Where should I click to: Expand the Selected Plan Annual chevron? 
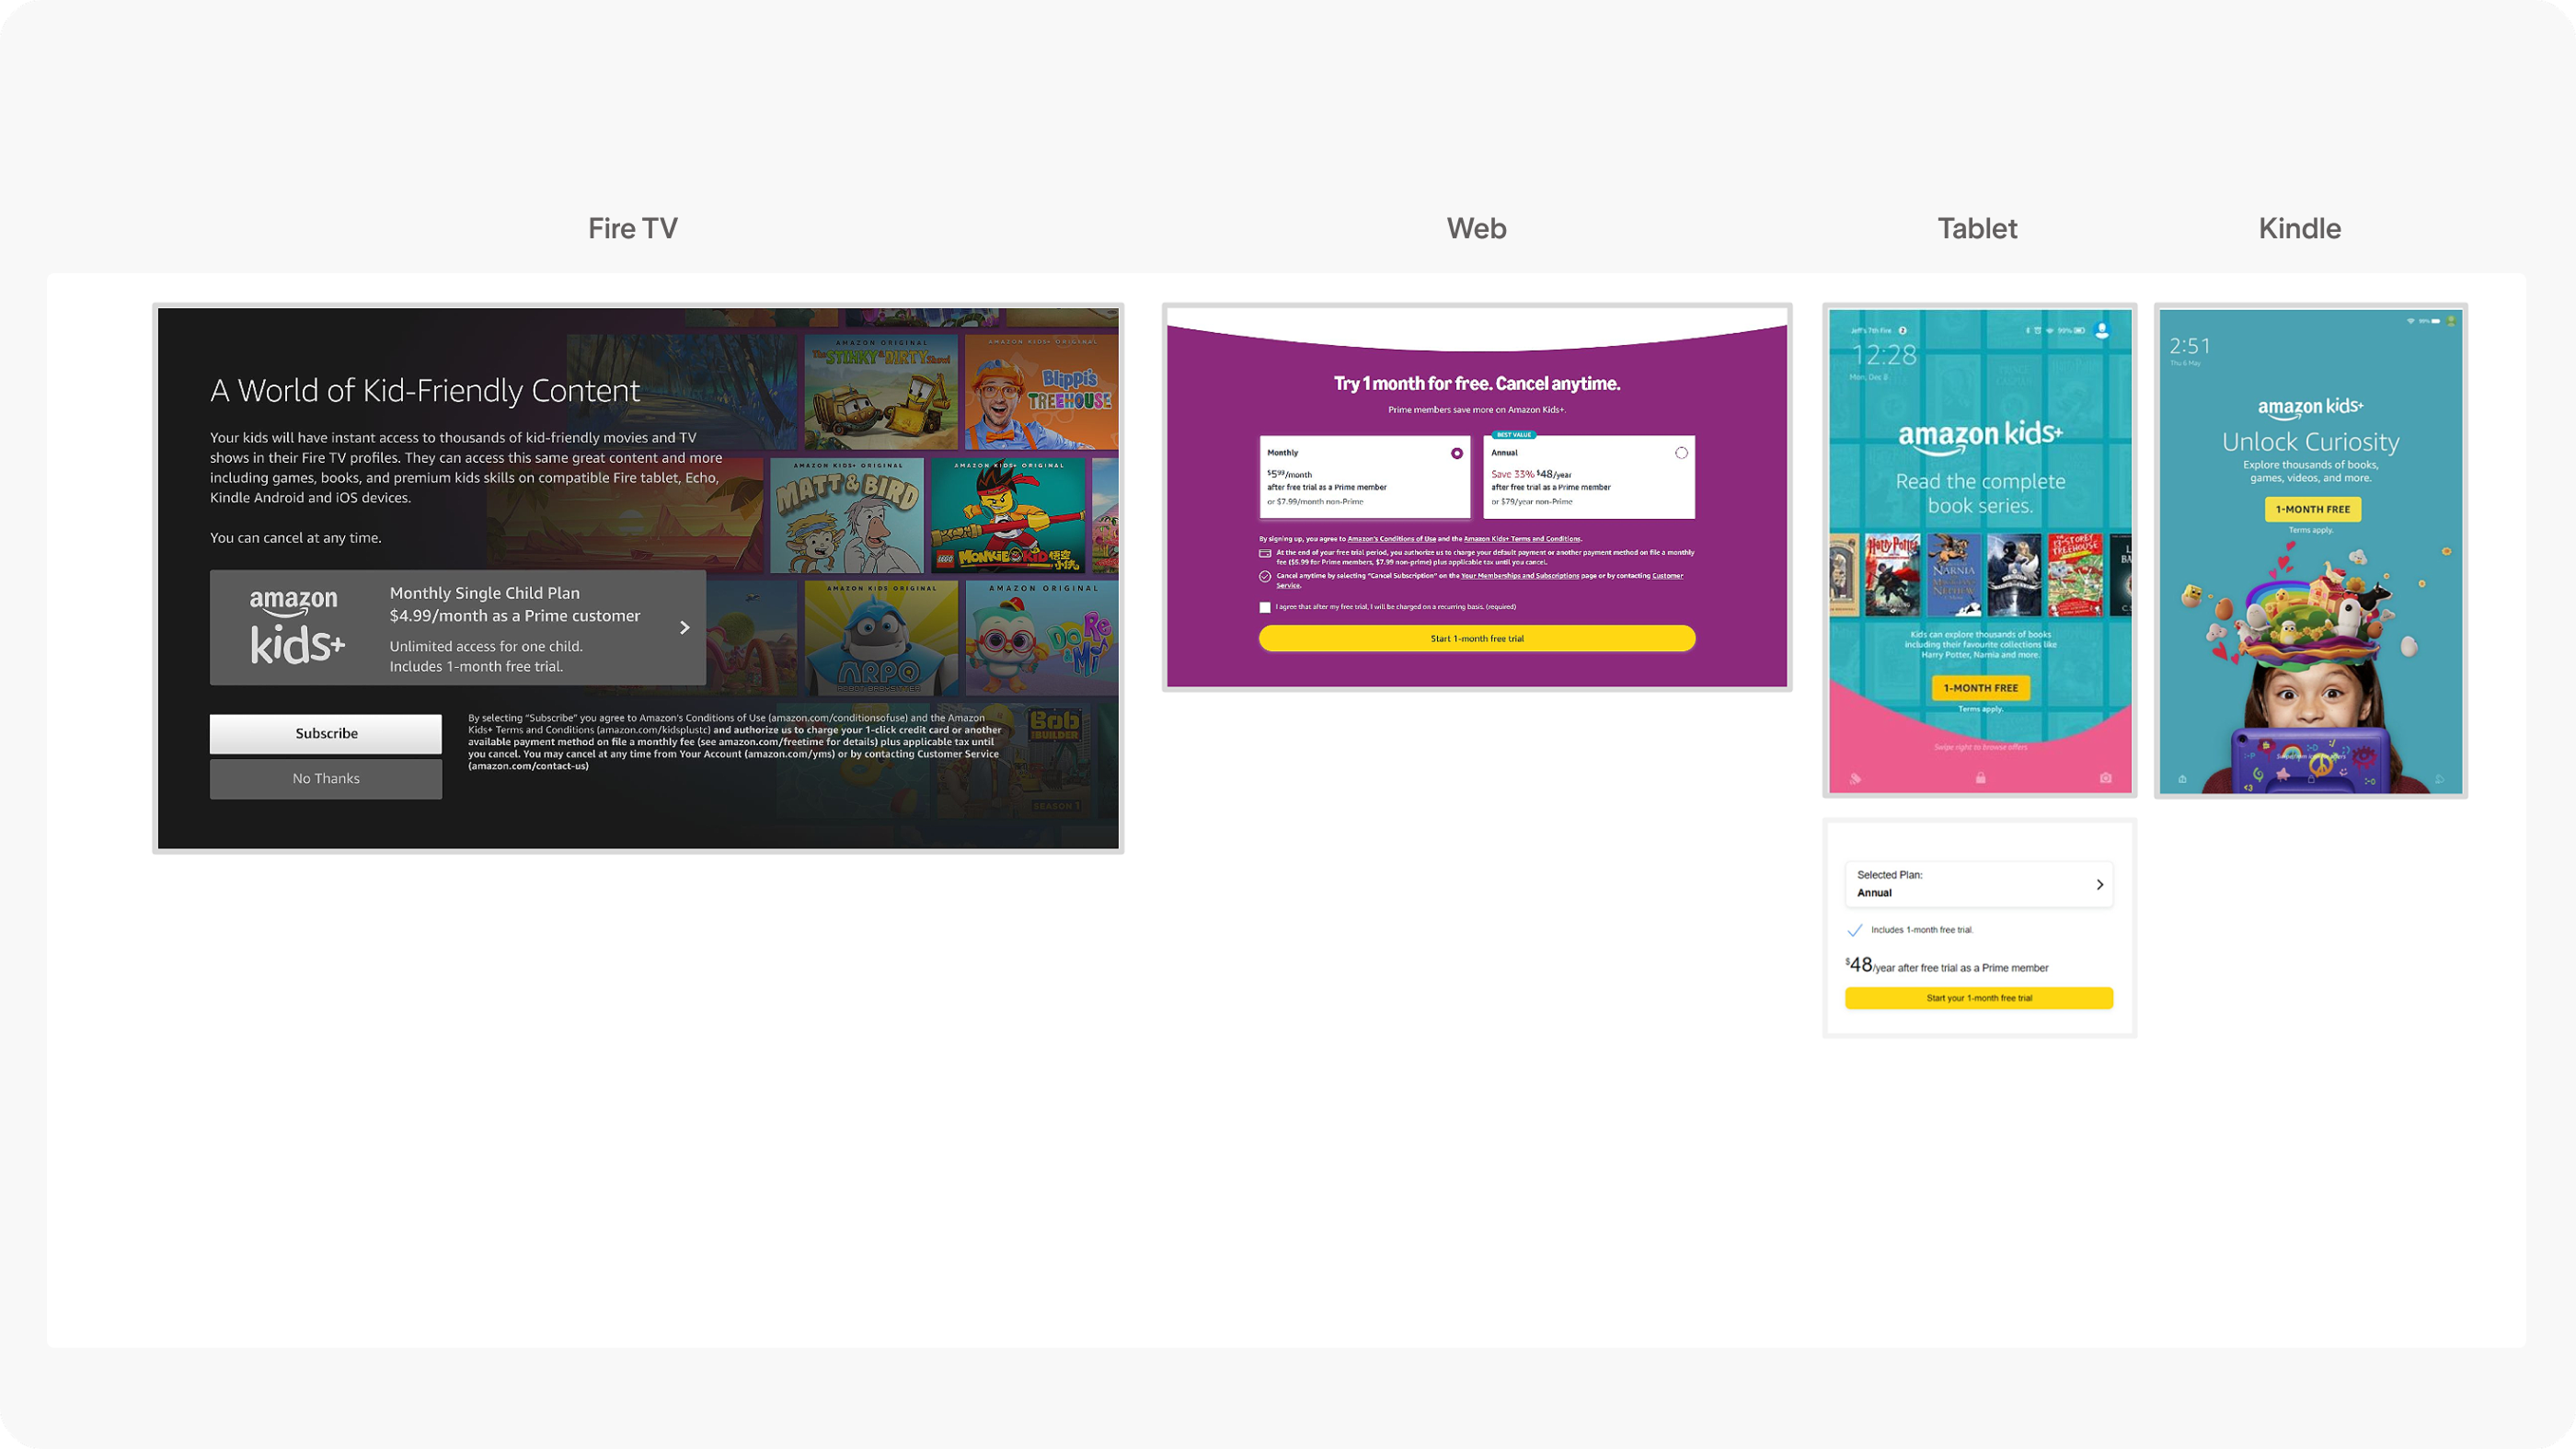point(2100,884)
